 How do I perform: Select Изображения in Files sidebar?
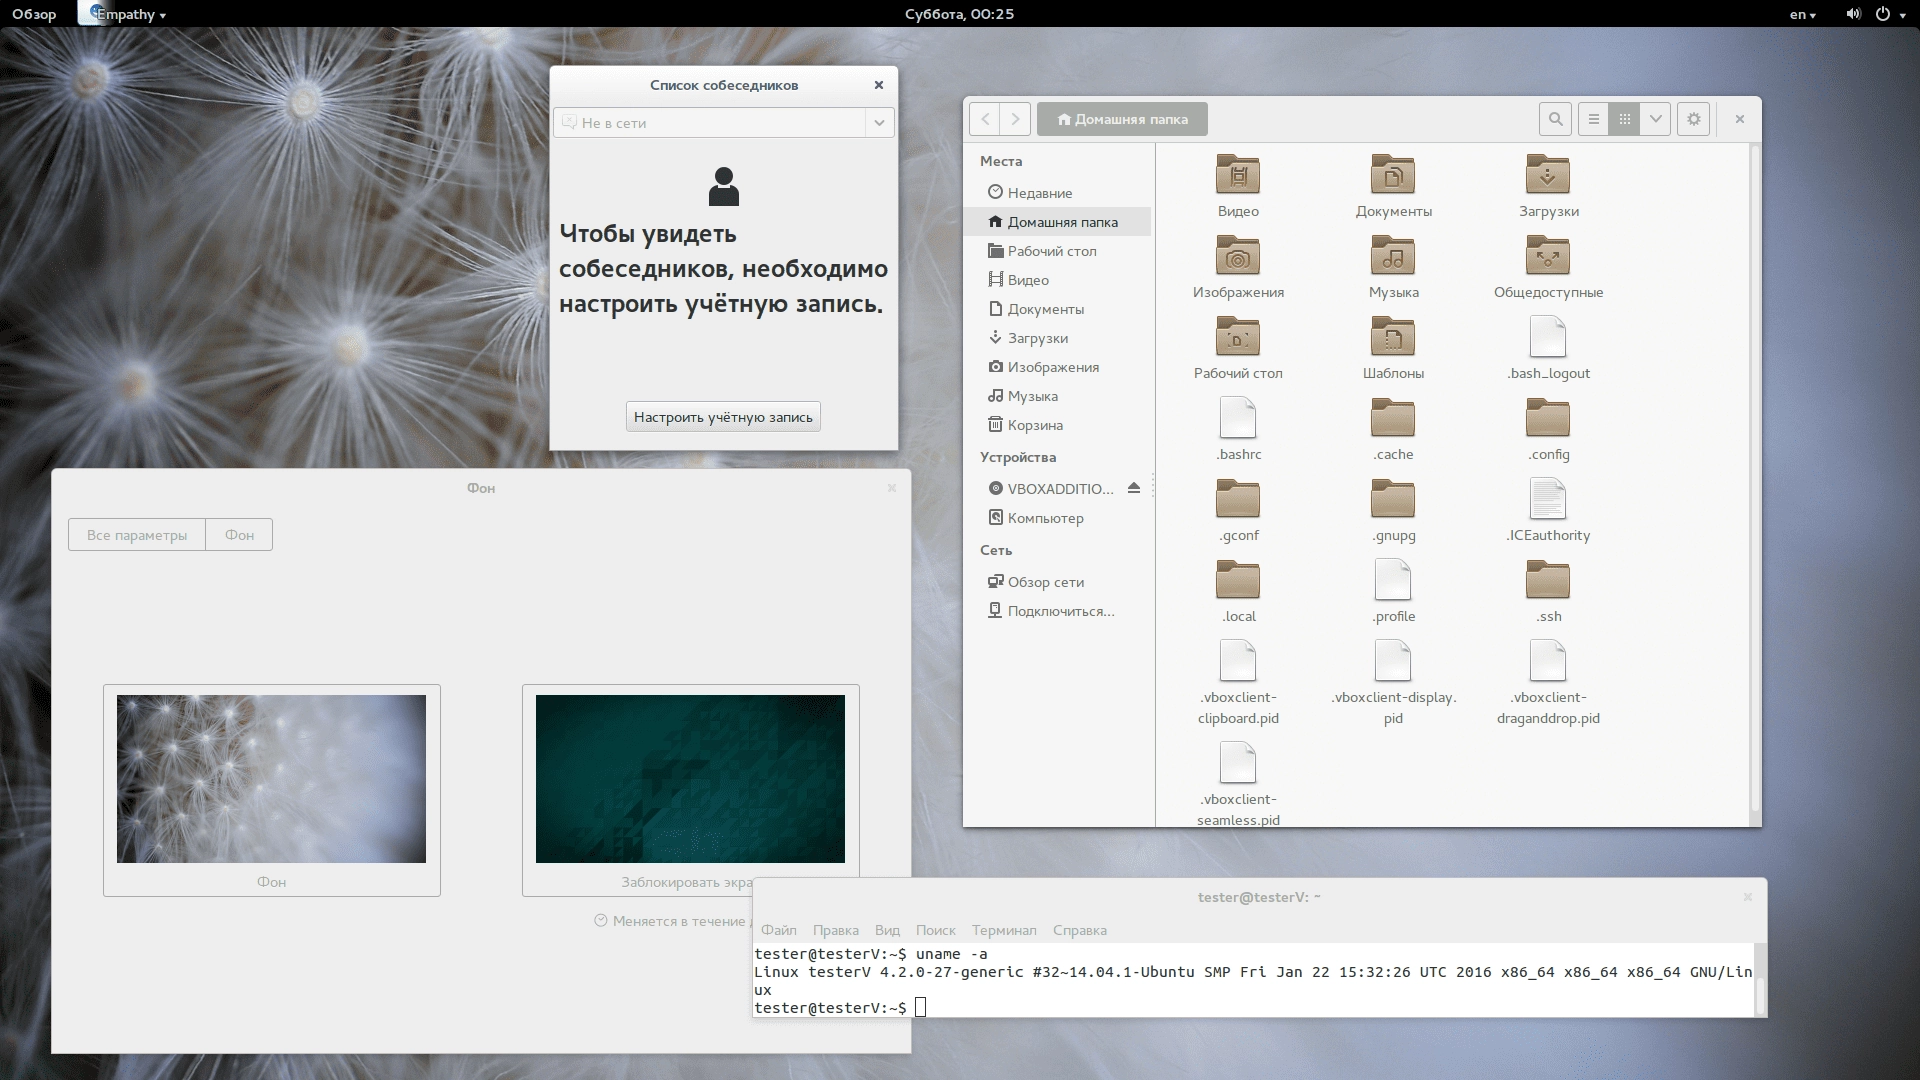coord(1057,367)
